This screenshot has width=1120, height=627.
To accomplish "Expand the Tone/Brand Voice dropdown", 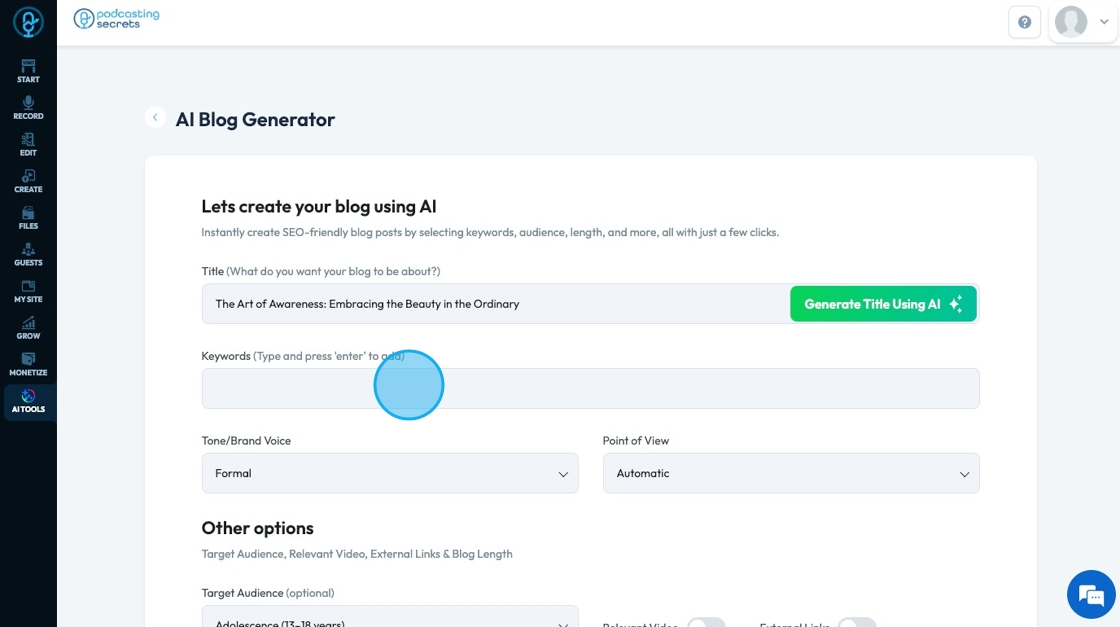I will click(390, 473).
